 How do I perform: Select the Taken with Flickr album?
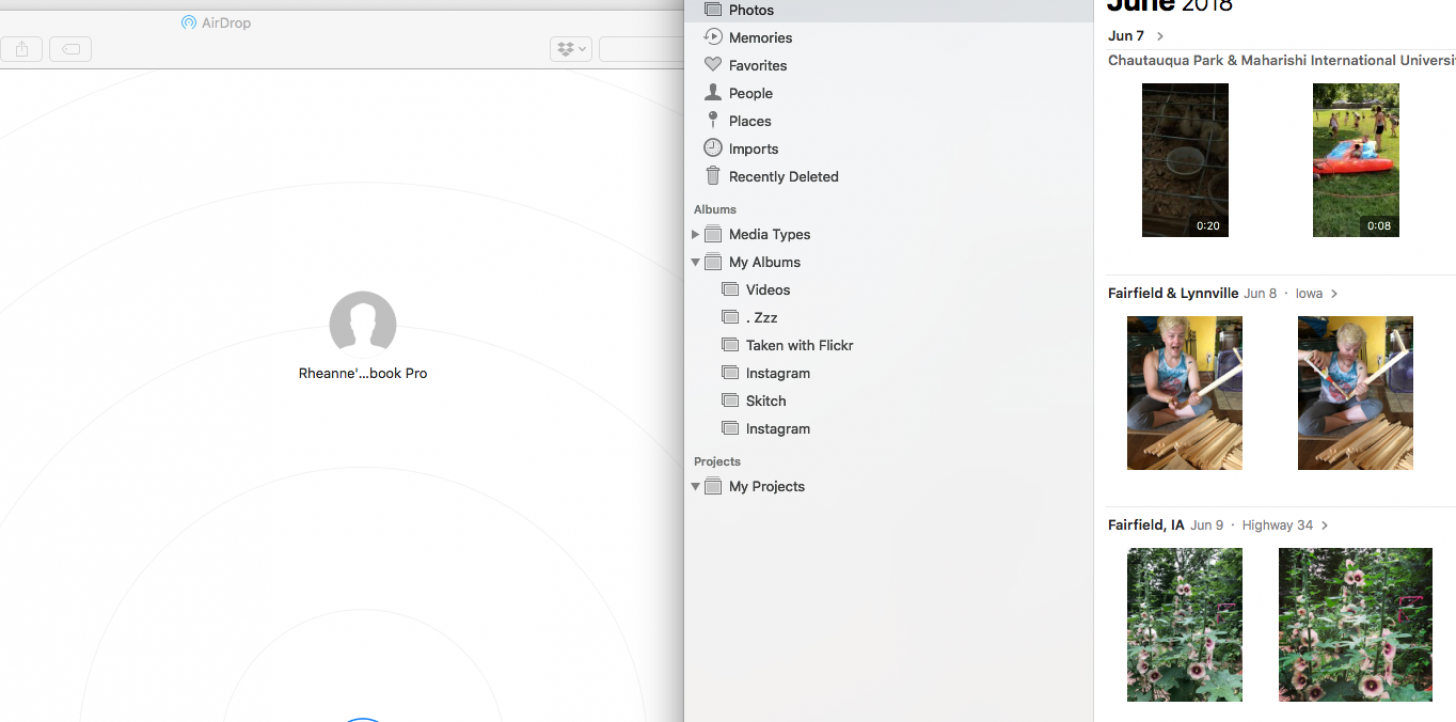tap(799, 346)
